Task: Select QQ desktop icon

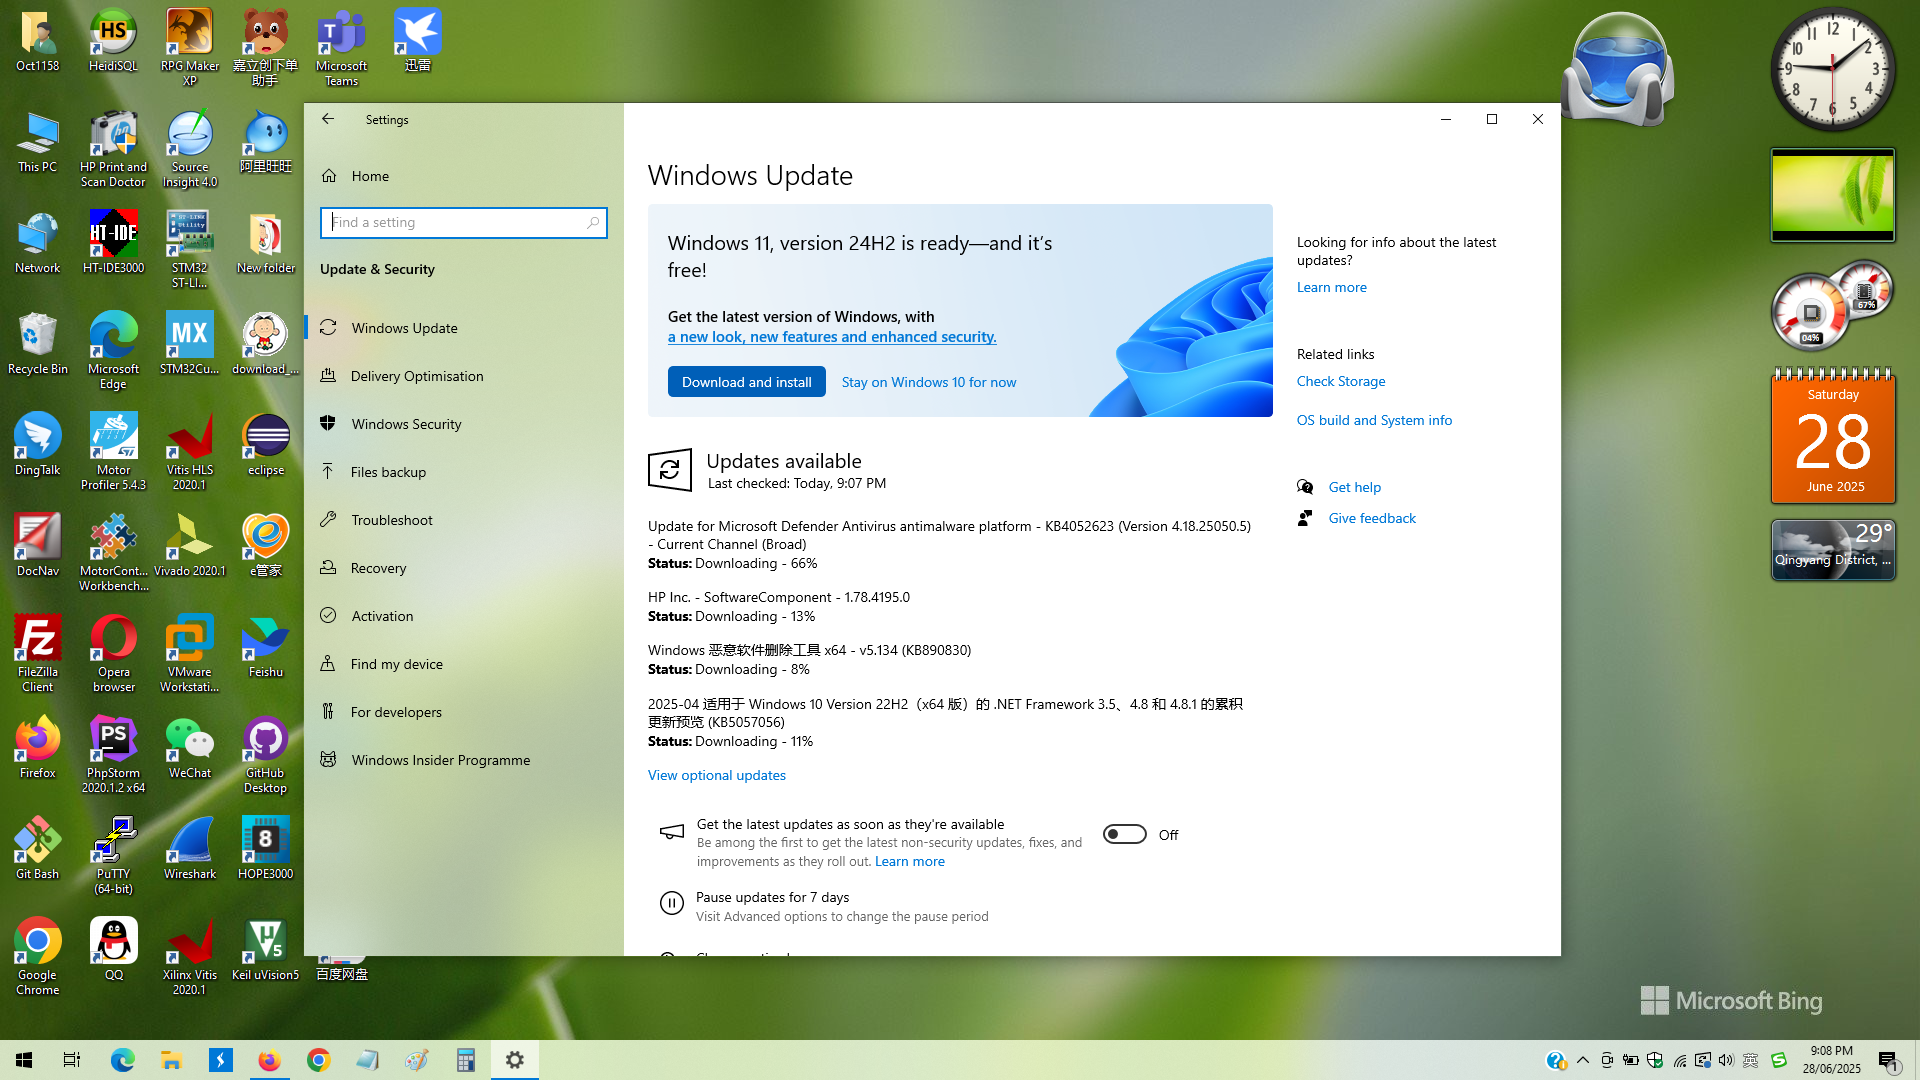Action: point(113,949)
